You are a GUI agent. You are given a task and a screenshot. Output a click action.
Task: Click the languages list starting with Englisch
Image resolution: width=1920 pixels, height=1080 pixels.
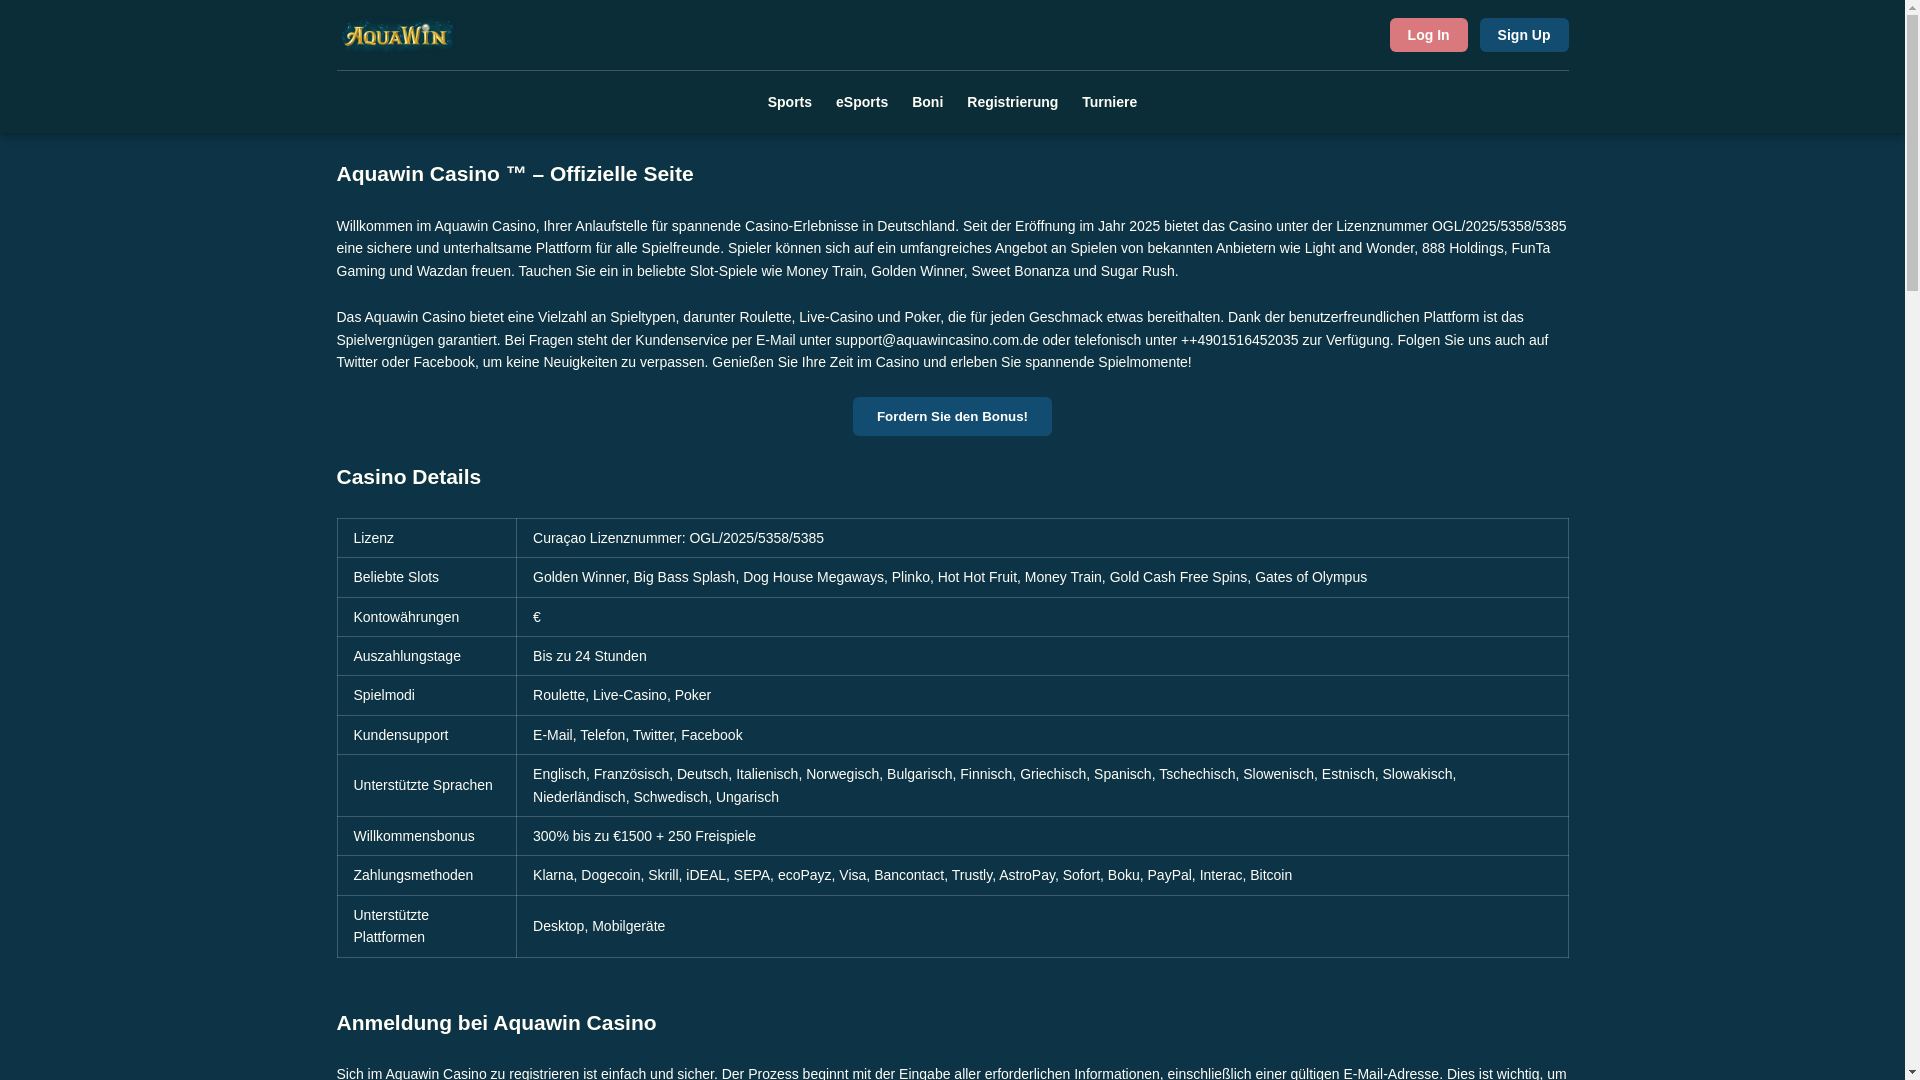[x=1042, y=785]
